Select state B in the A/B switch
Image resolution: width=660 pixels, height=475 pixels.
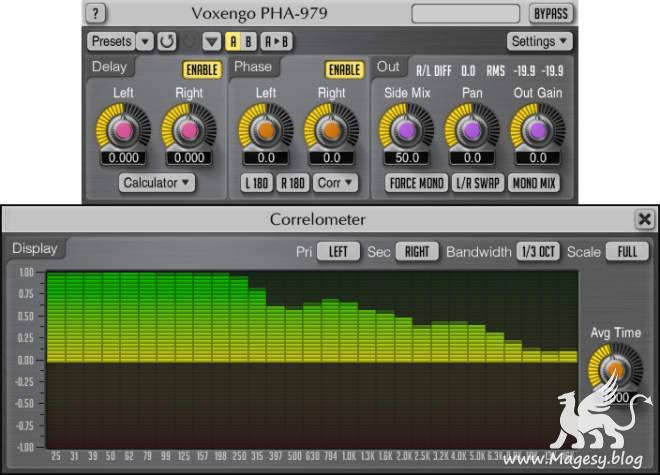click(x=248, y=41)
